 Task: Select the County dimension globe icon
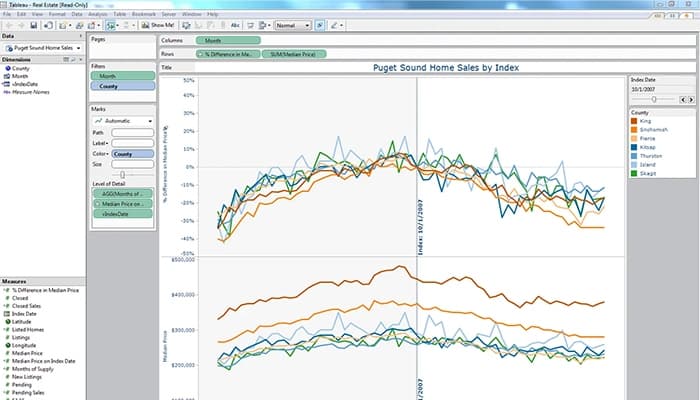[5, 67]
